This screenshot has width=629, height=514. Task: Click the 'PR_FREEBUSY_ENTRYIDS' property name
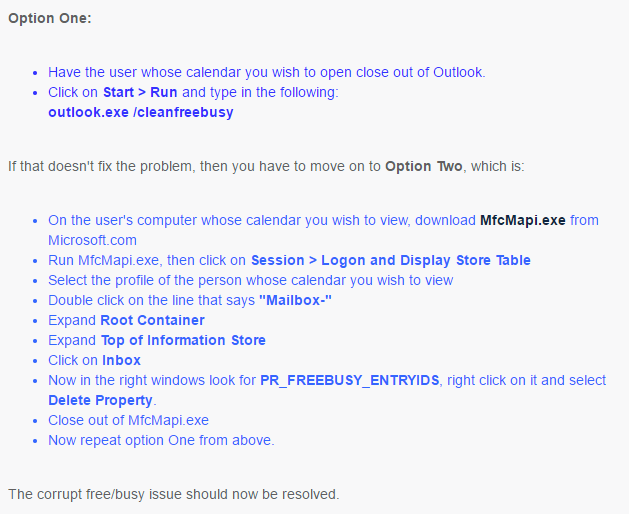[x=350, y=380]
